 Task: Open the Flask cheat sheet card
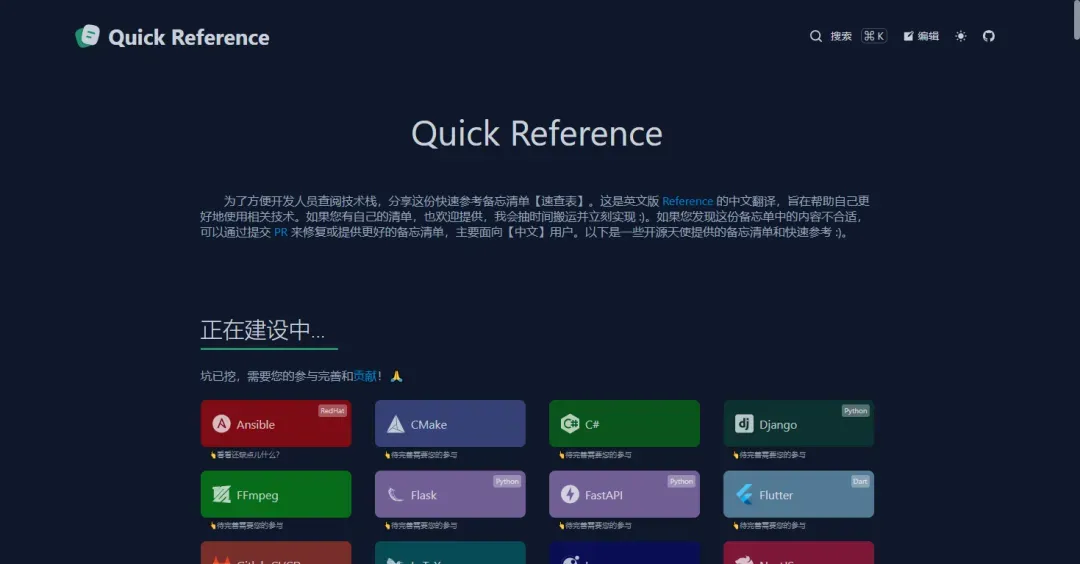tap(450, 494)
